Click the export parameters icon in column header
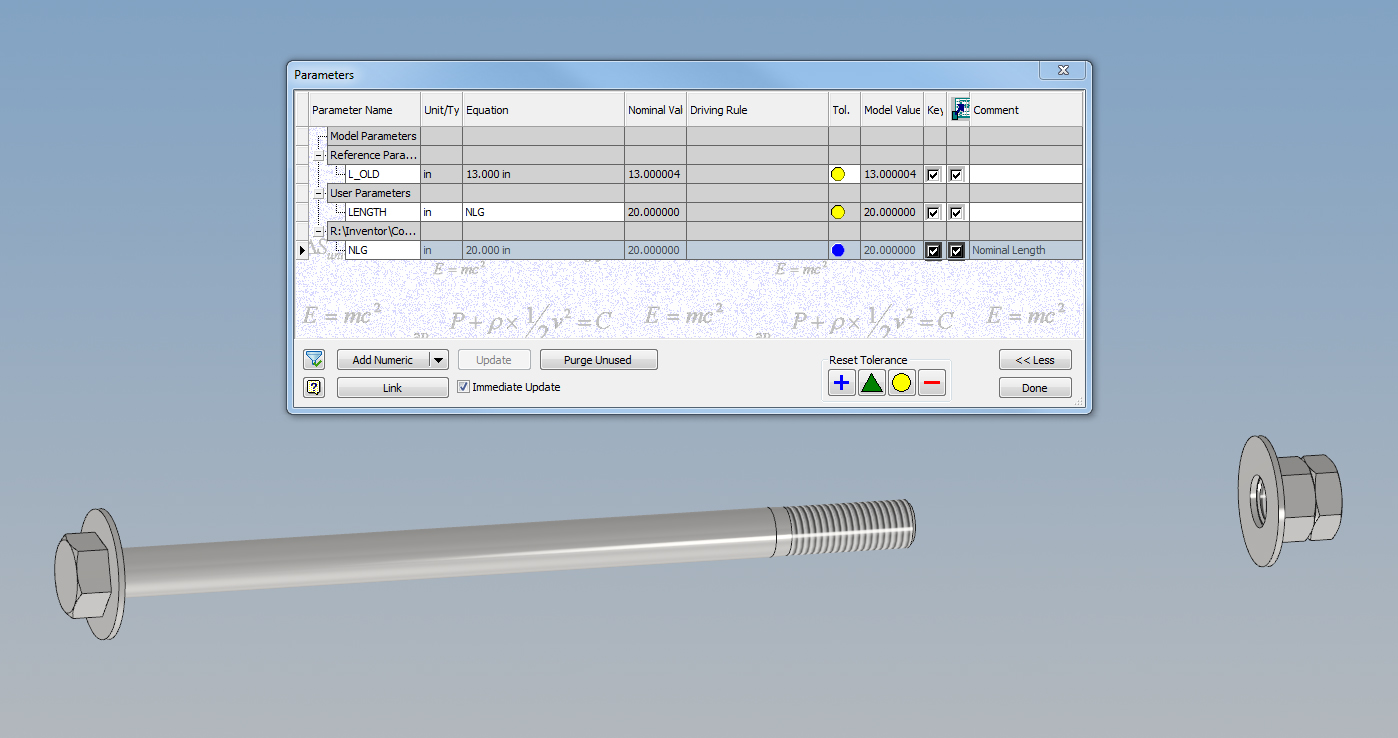 (959, 108)
